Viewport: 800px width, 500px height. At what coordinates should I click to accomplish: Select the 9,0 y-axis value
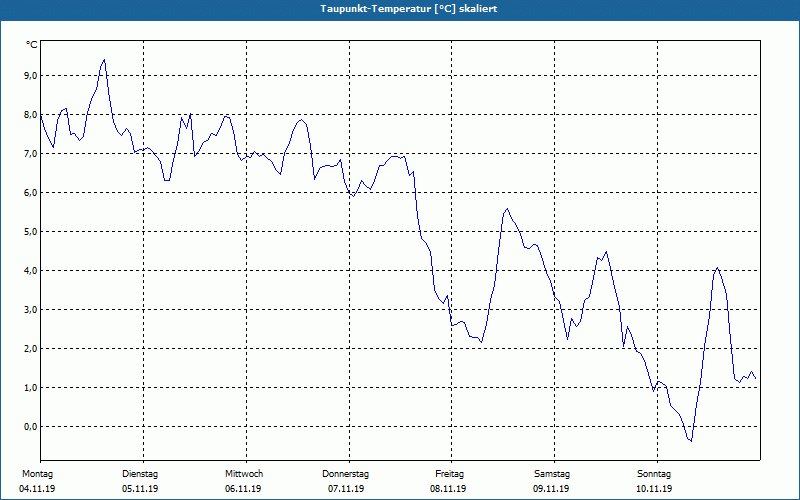point(31,76)
